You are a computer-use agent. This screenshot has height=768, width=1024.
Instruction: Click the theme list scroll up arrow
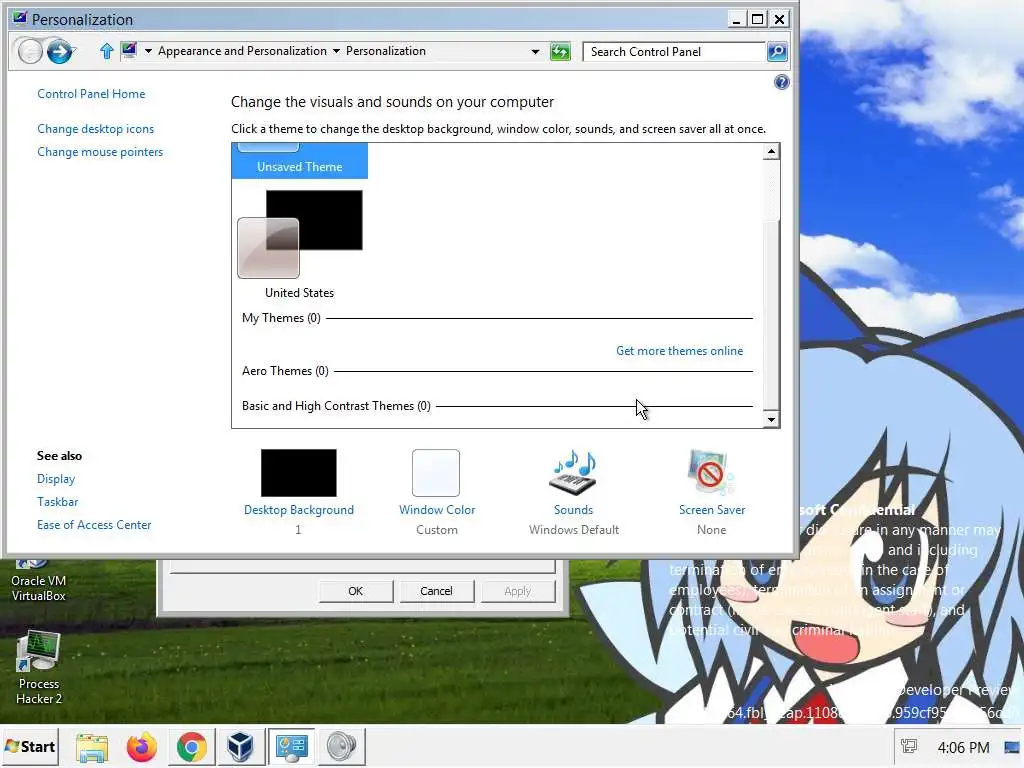(771, 152)
